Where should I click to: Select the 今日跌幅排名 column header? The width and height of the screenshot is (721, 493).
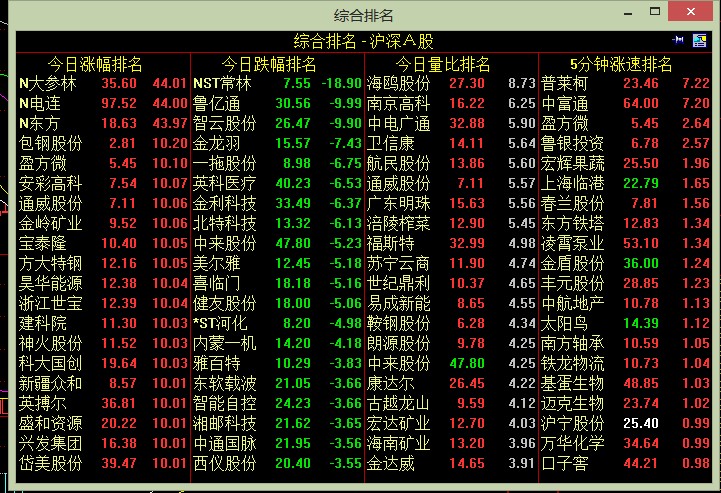269,64
